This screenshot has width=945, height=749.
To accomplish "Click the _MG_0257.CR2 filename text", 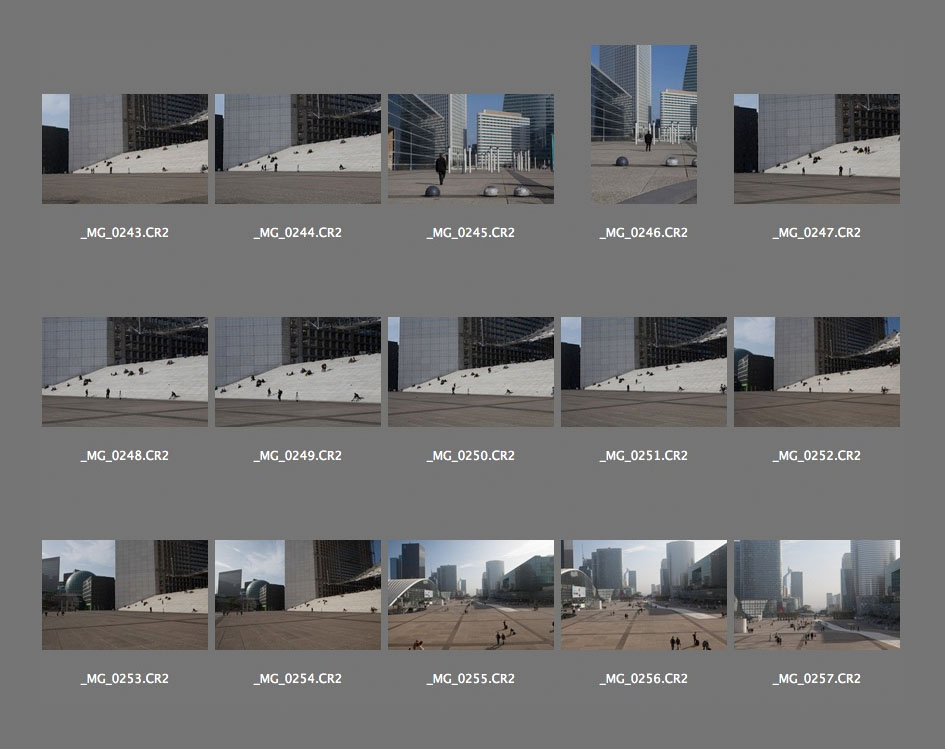I will point(817,679).
